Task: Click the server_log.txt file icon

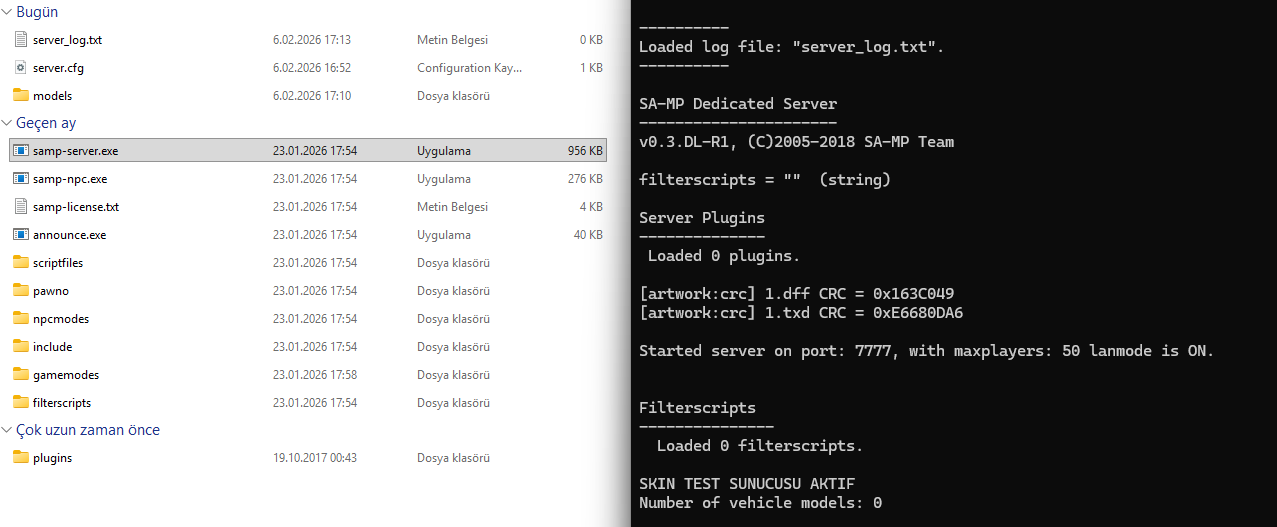Action: [x=21, y=40]
